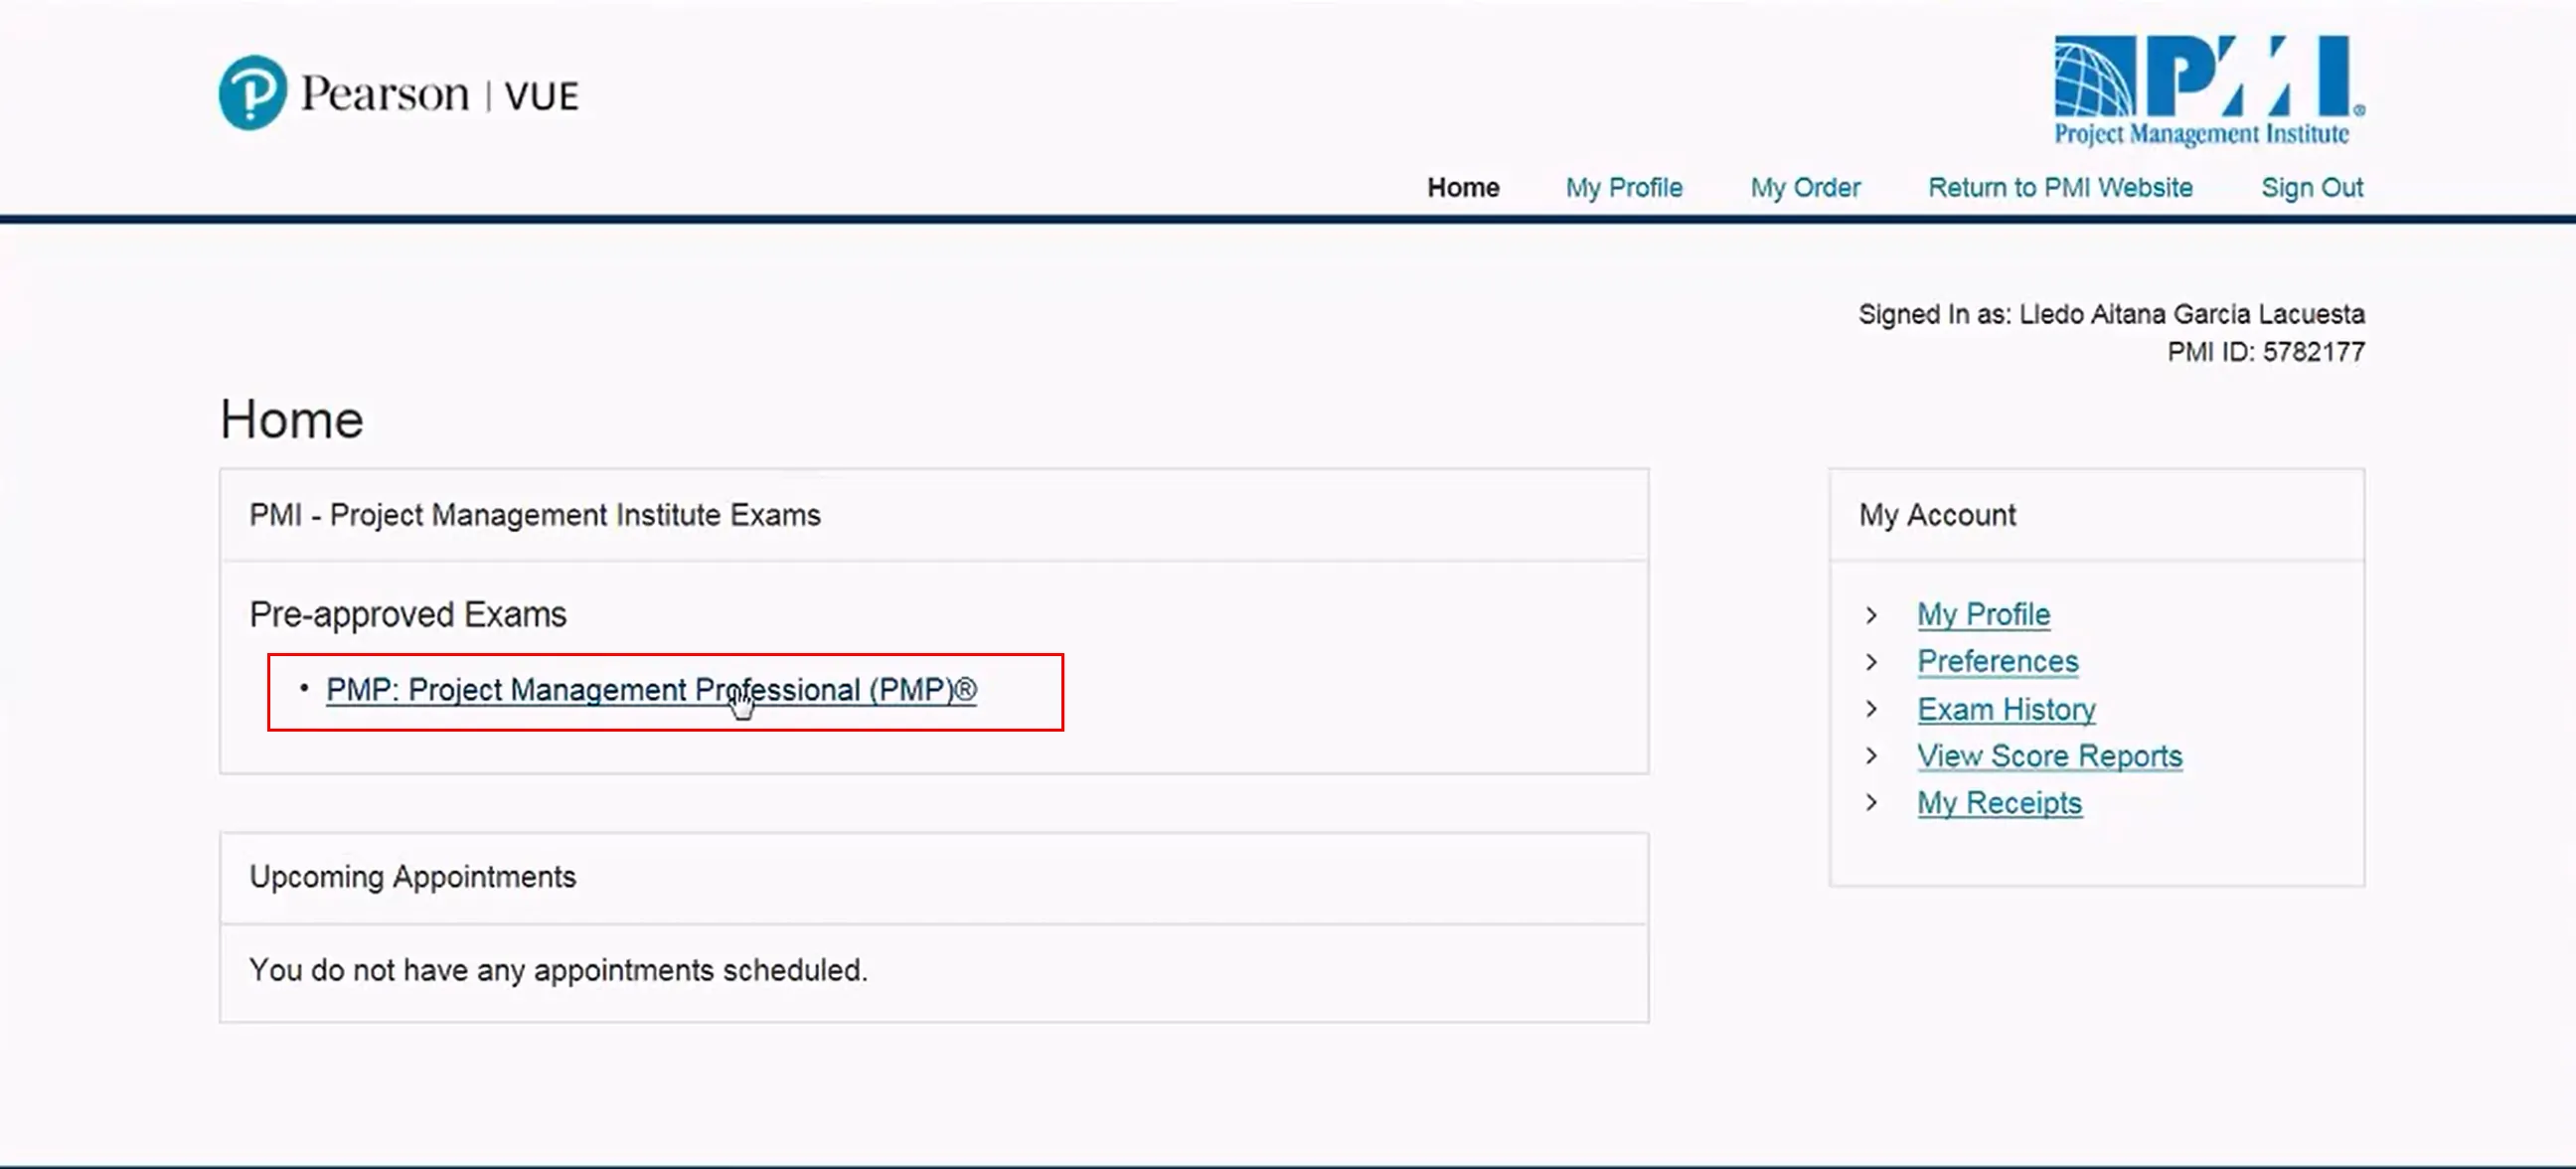
Task: Open My Receipts
Action: 1999,802
